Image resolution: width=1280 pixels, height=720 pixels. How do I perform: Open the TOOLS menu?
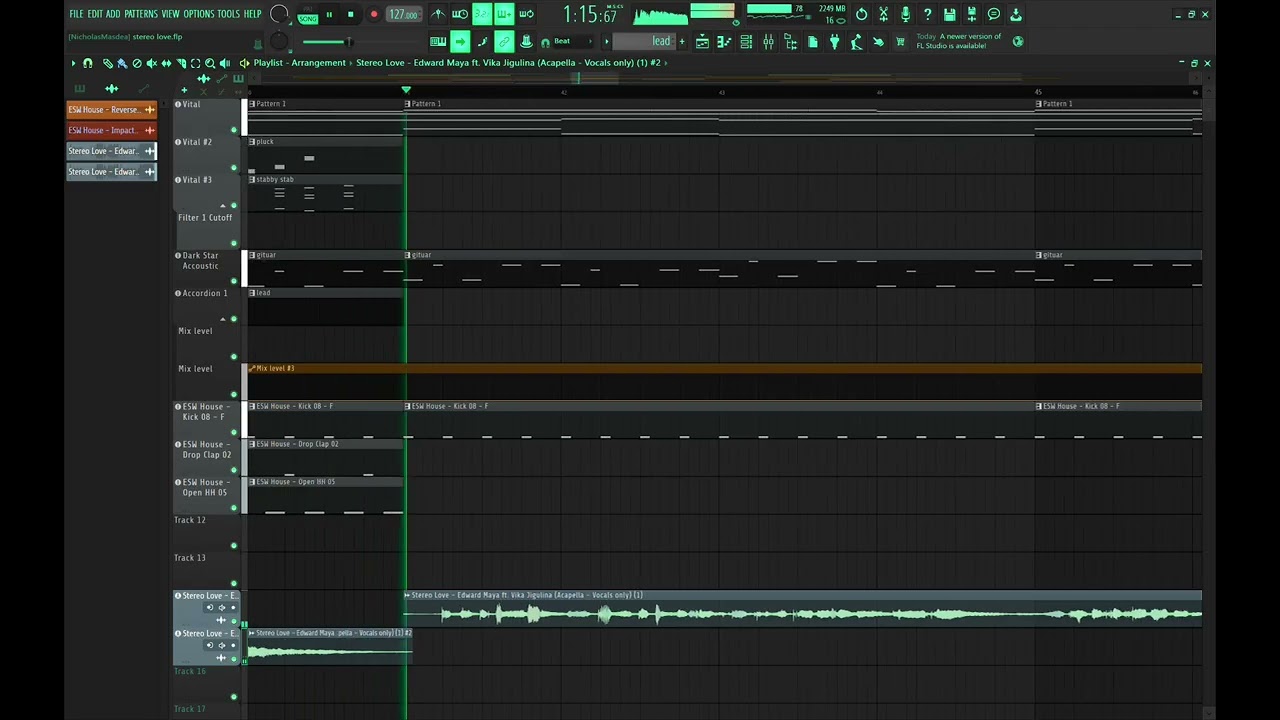(x=229, y=14)
